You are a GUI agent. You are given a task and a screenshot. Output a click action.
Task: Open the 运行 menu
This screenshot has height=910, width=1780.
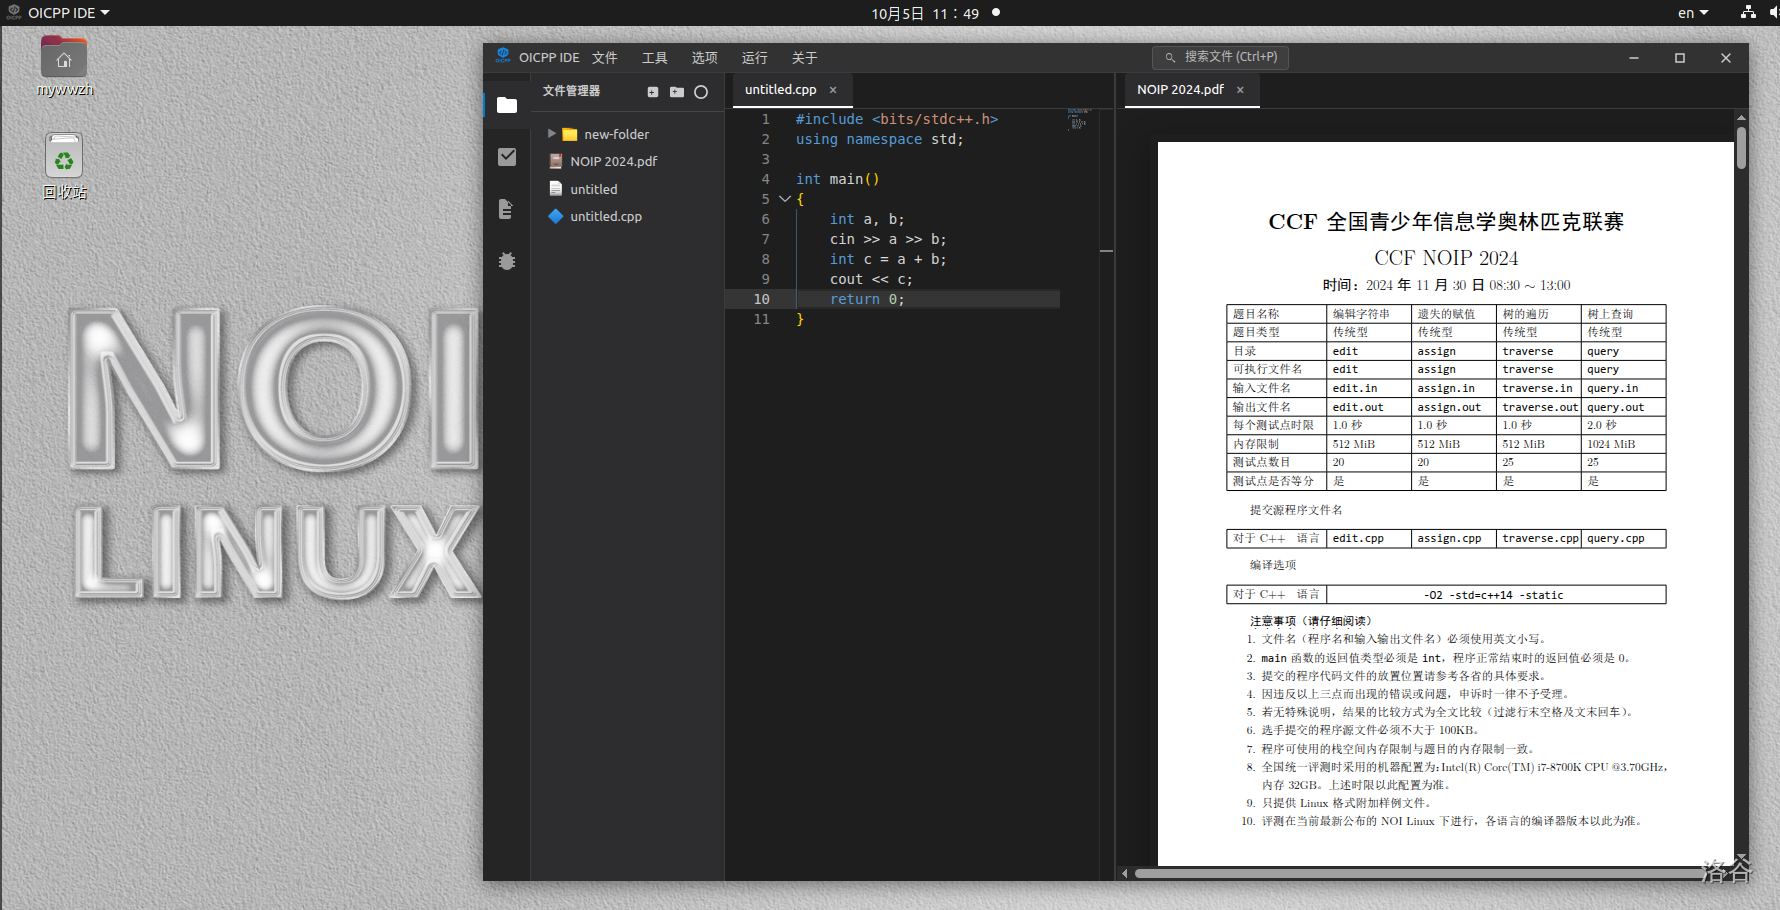[754, 58]
